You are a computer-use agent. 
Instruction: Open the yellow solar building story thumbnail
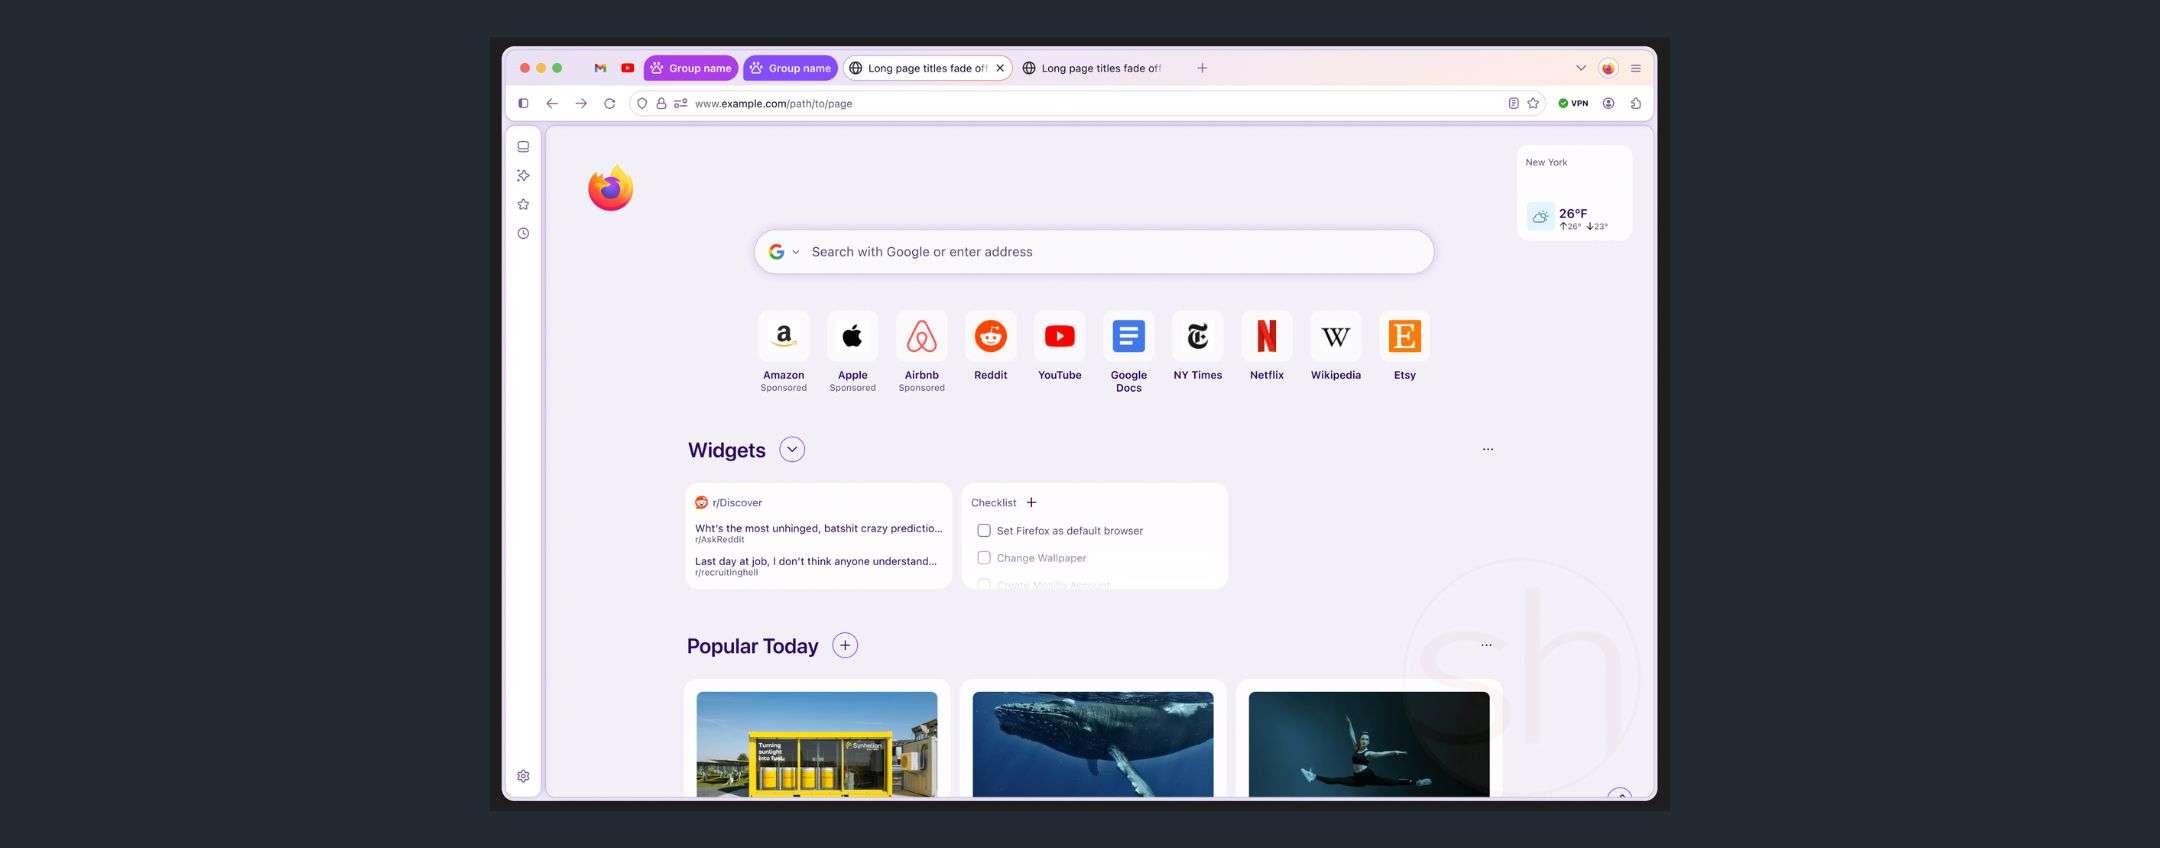817,744
